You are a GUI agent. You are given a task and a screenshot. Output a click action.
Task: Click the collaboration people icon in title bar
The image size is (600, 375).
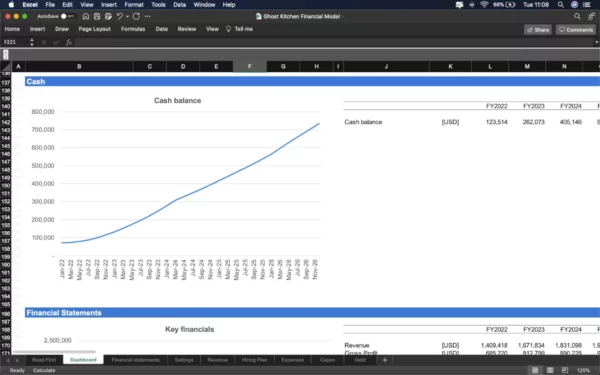[x=592, y=16]
